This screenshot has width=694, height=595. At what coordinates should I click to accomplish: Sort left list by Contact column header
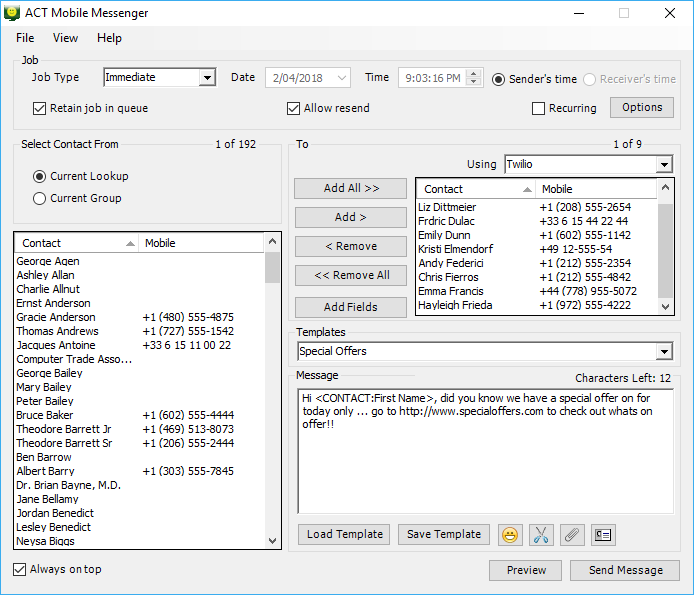point(77,243)
